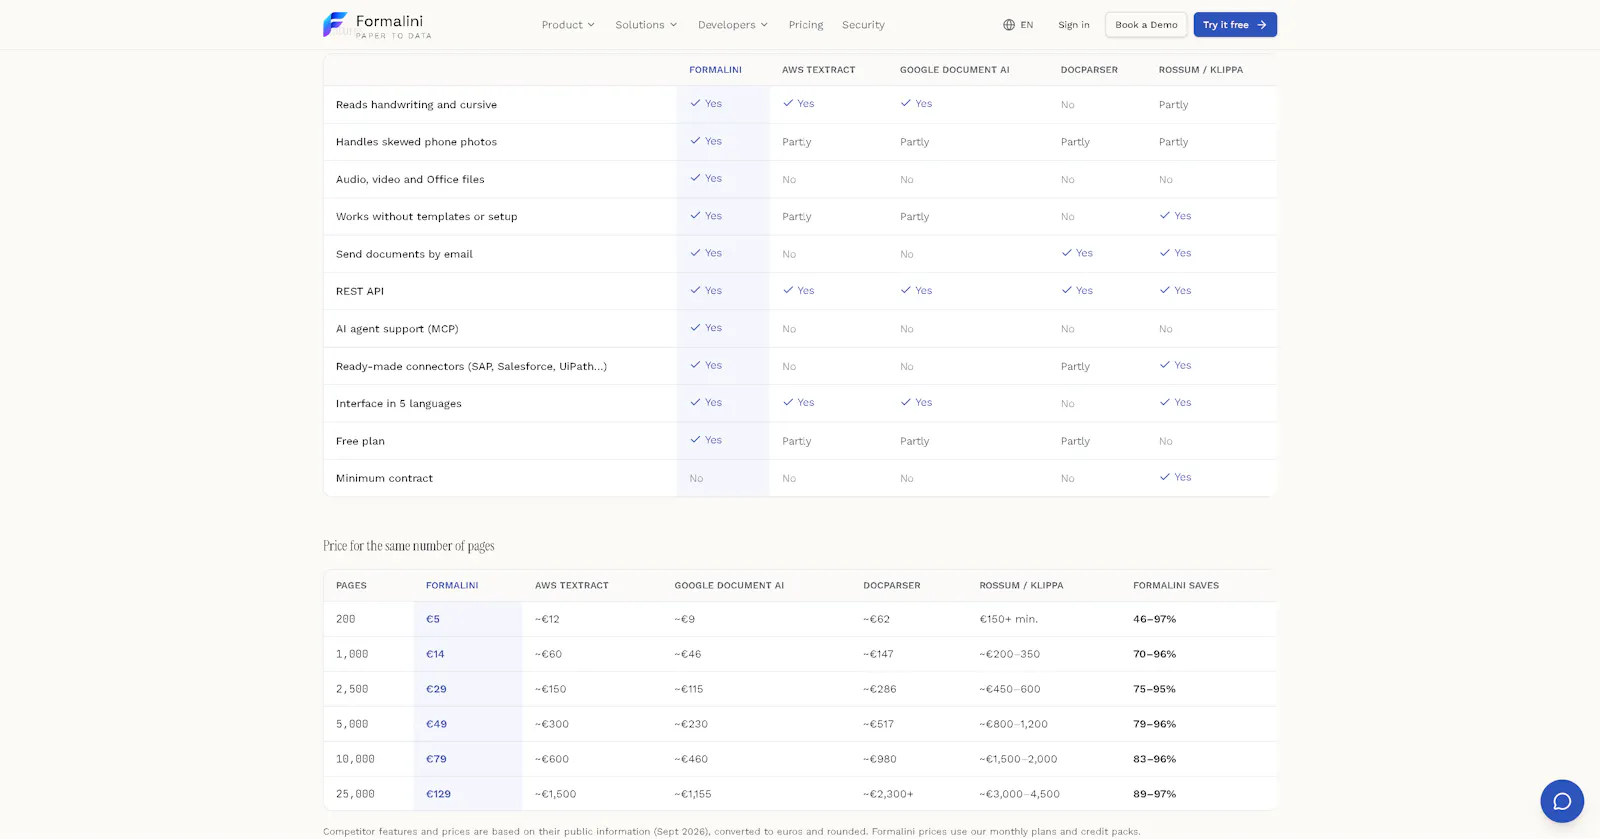Open the chat bubble widget
Image resolution: width=1600 pixels, height=839 pixels.
tap(1562, 801)
